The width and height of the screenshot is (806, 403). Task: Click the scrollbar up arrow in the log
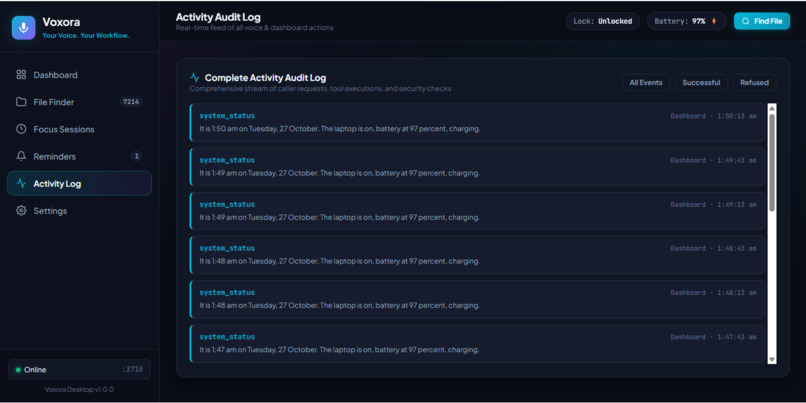(772, 108)
